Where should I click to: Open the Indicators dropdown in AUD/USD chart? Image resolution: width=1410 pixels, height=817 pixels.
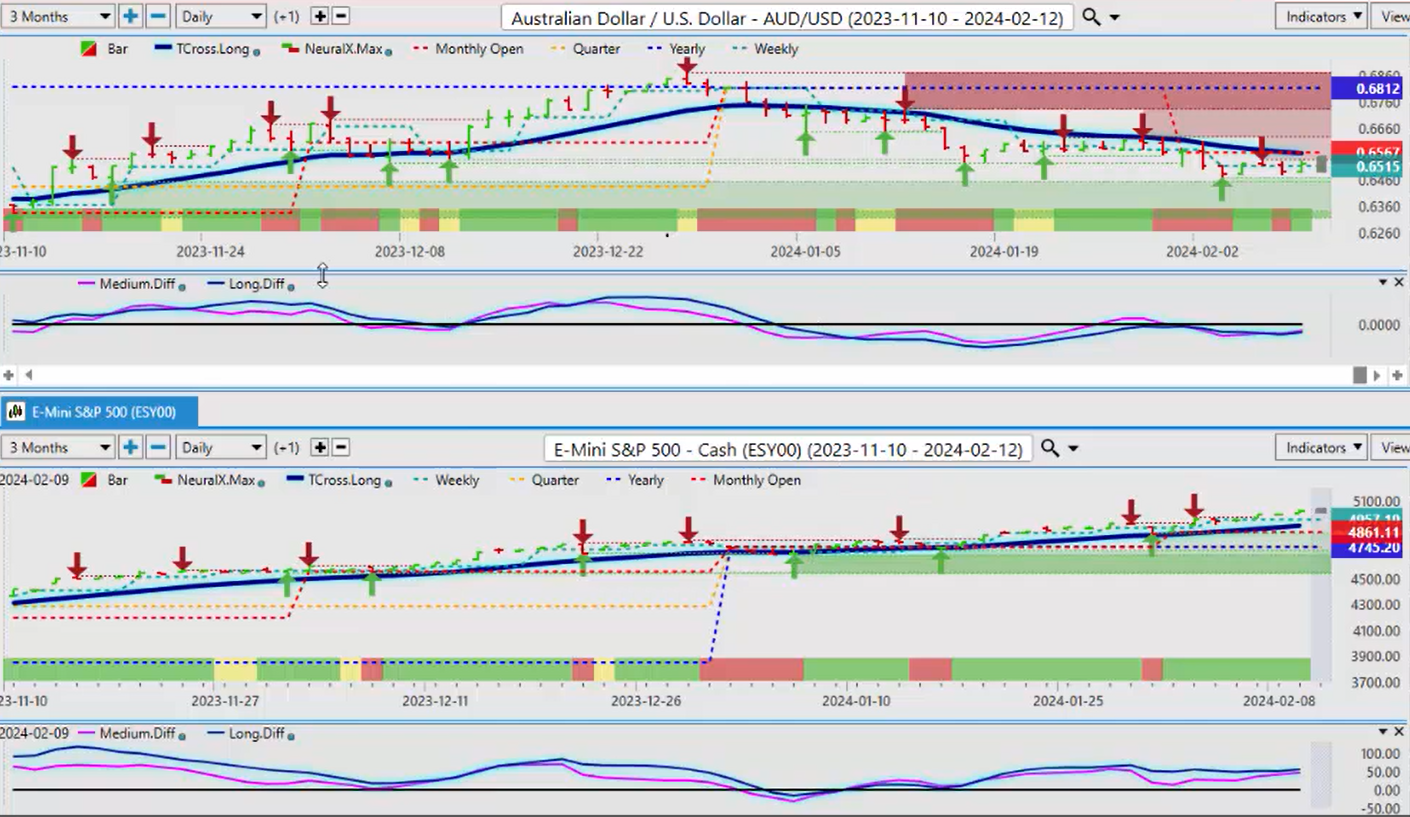tap(1322, 16)
